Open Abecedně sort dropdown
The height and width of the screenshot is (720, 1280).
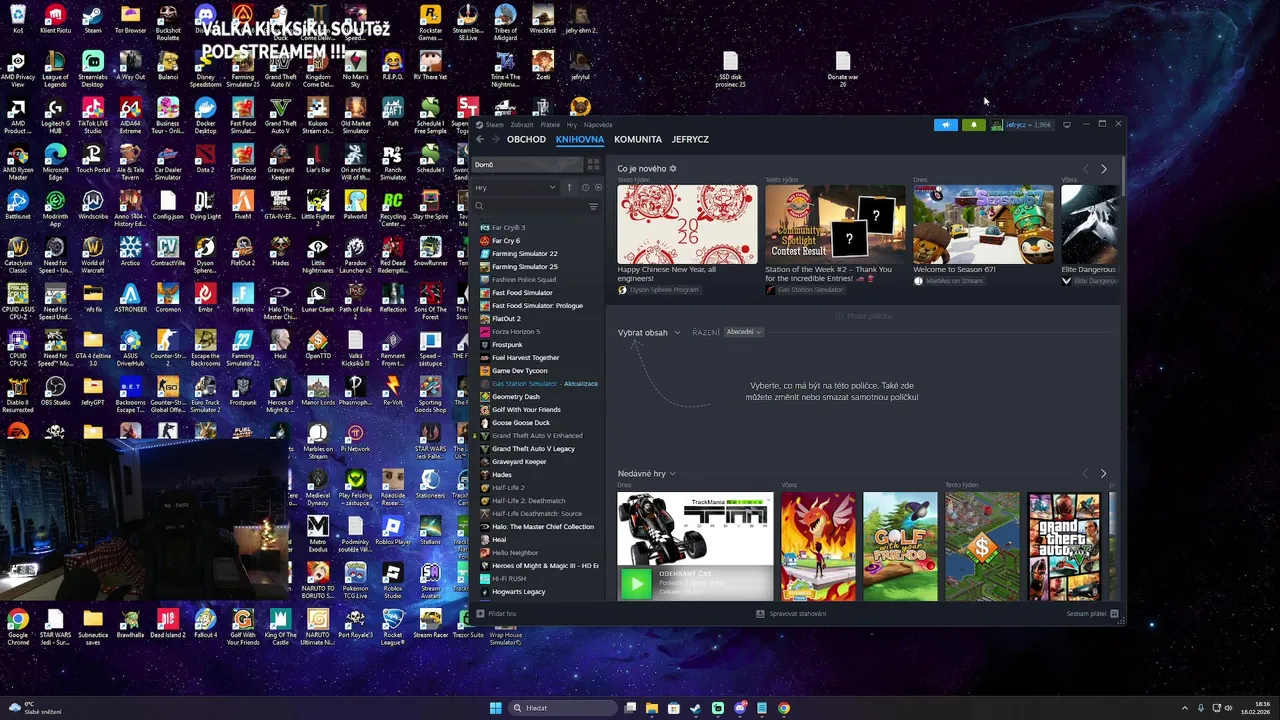click(x=744, y=332)
